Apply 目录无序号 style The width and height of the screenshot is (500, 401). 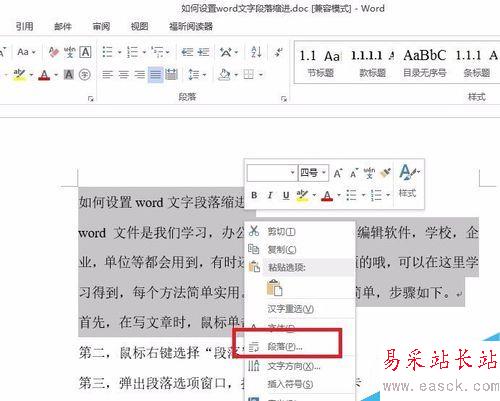pos(424,63)
